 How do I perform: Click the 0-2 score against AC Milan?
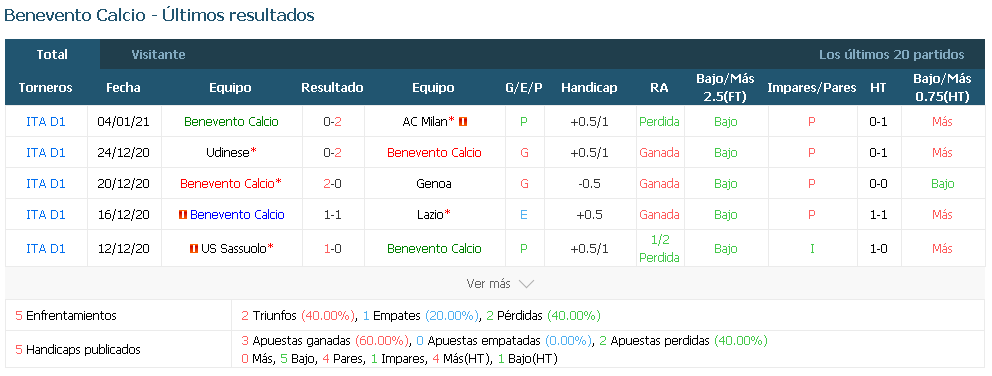332,122
